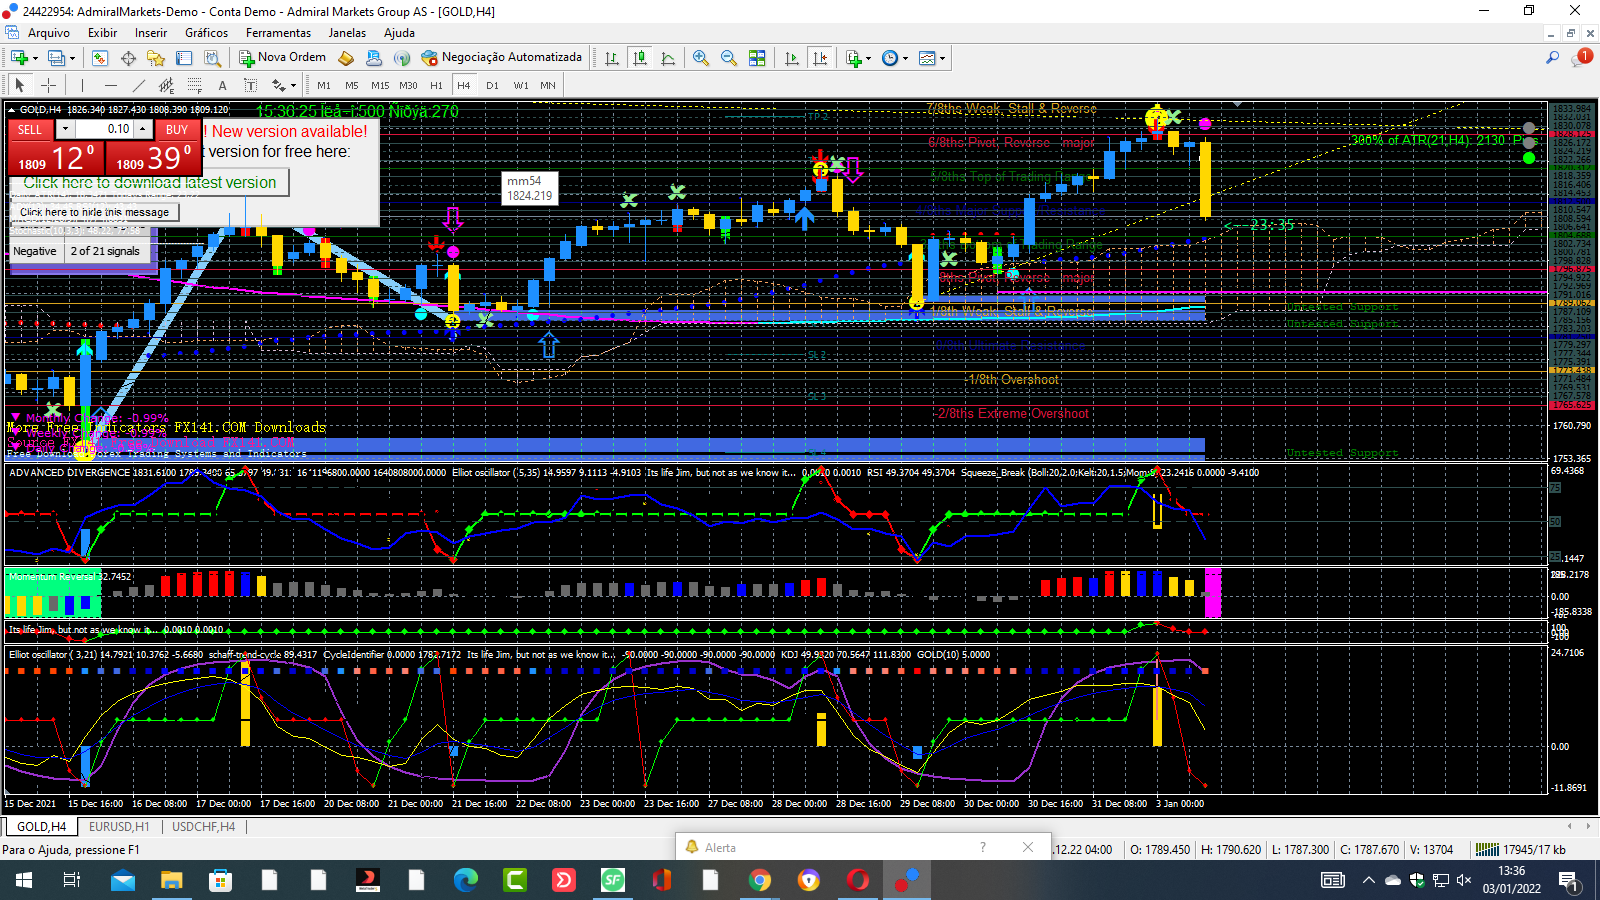The width and height of the screenshot is (1600, 900).
Task: Open the search magnifier in the toolbar
Action: point(1552,58)
